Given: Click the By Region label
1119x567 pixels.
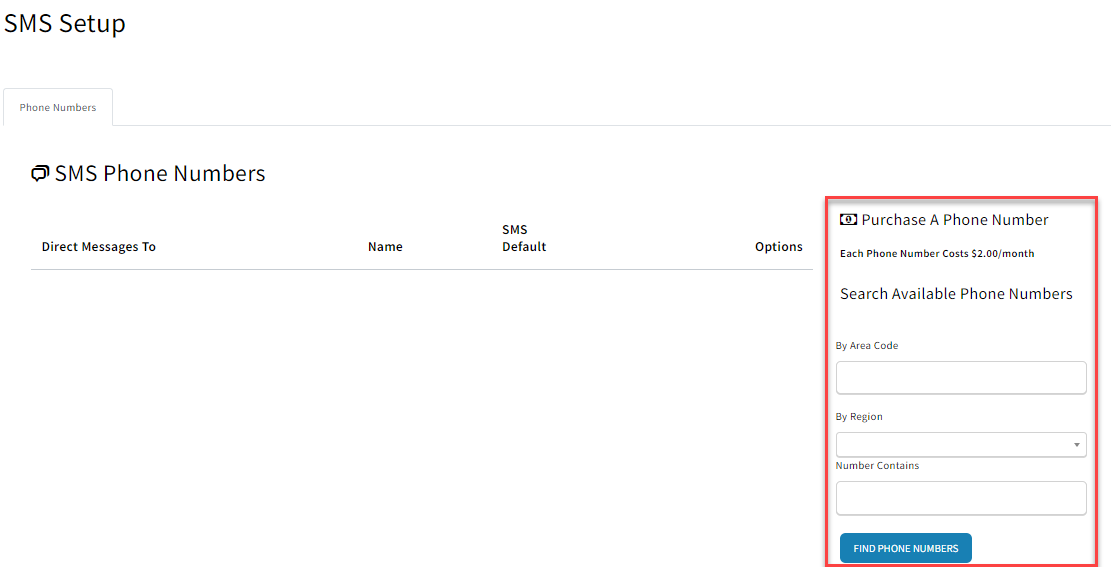Looking at the screenshot, I should [x=859, y=417].
